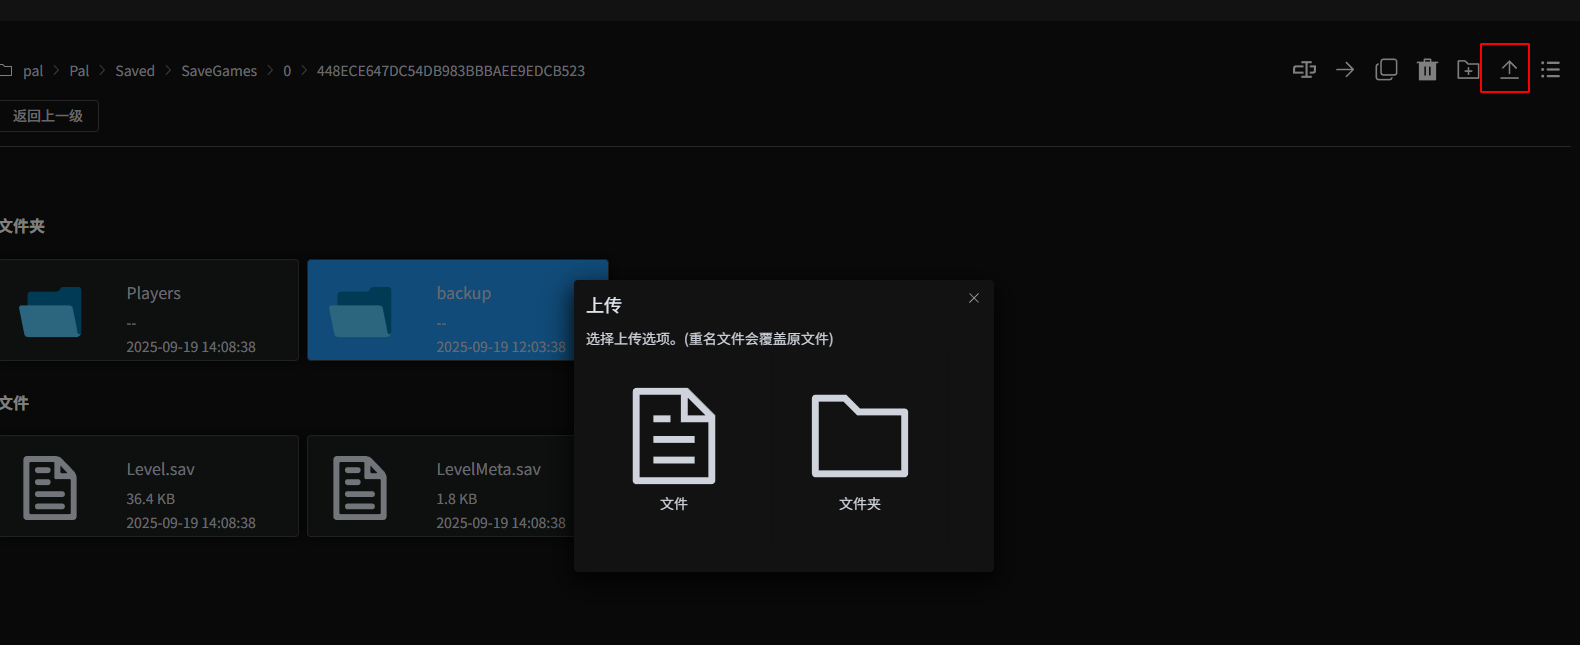1580x645 pixels.
Task: Select the Level.sav file
Action: coord(148,486)
